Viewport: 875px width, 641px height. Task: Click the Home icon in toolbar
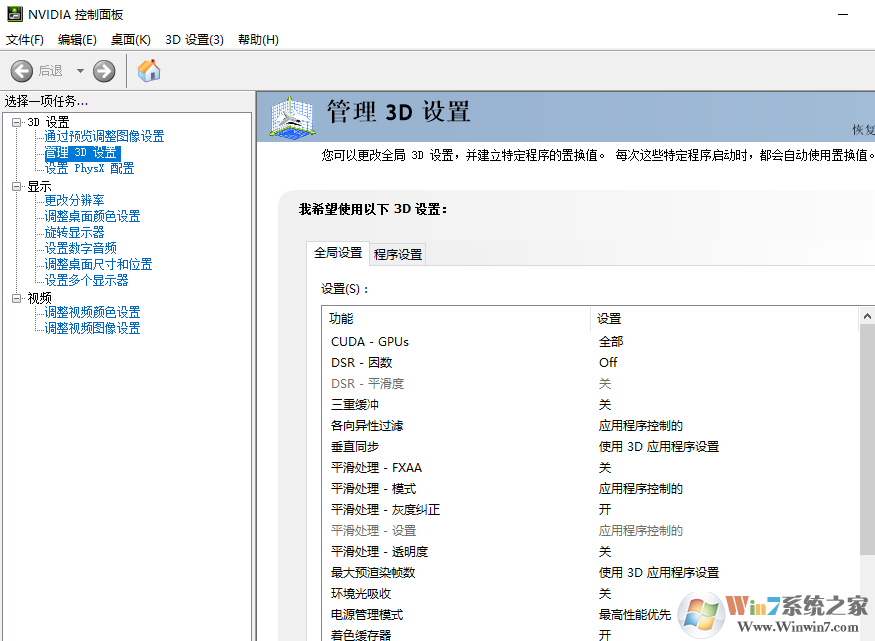pos(149,71)
